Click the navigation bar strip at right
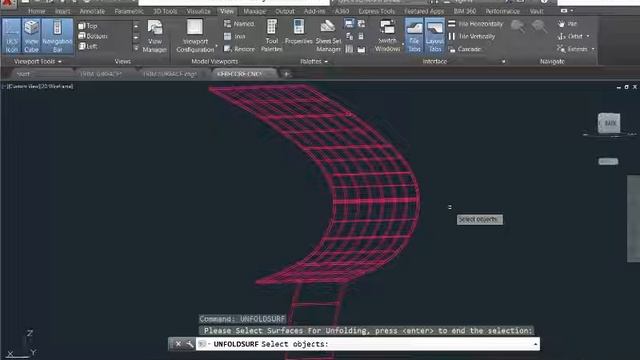This screenshot has width=640, height=360. tap(633, 219)
